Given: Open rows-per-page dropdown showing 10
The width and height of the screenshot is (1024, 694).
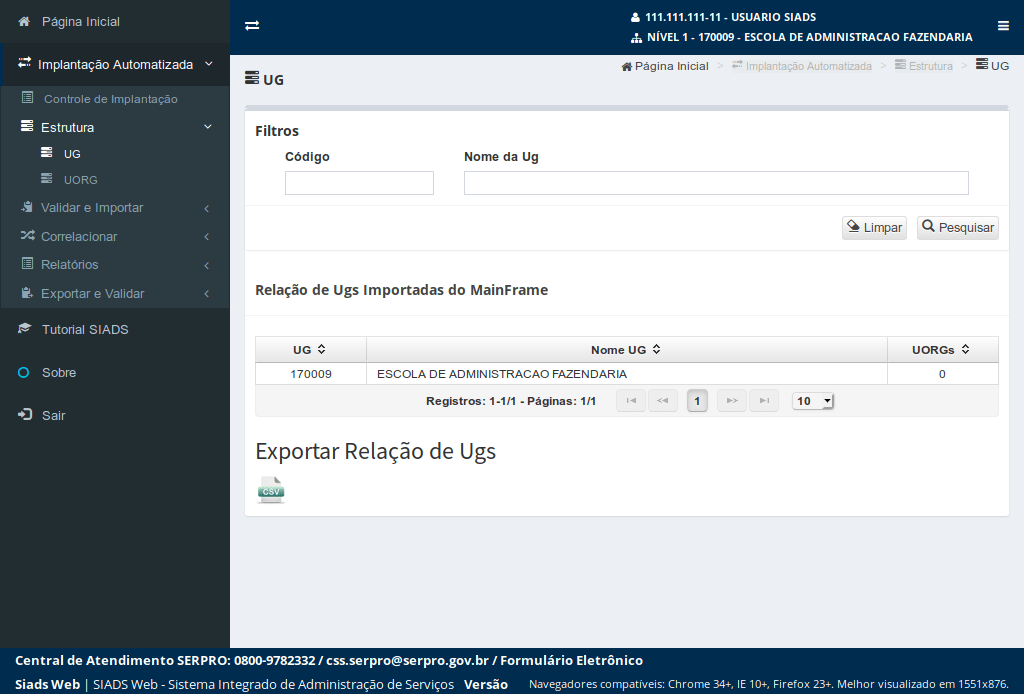Looking at the screenshot, I should (813, 401).
